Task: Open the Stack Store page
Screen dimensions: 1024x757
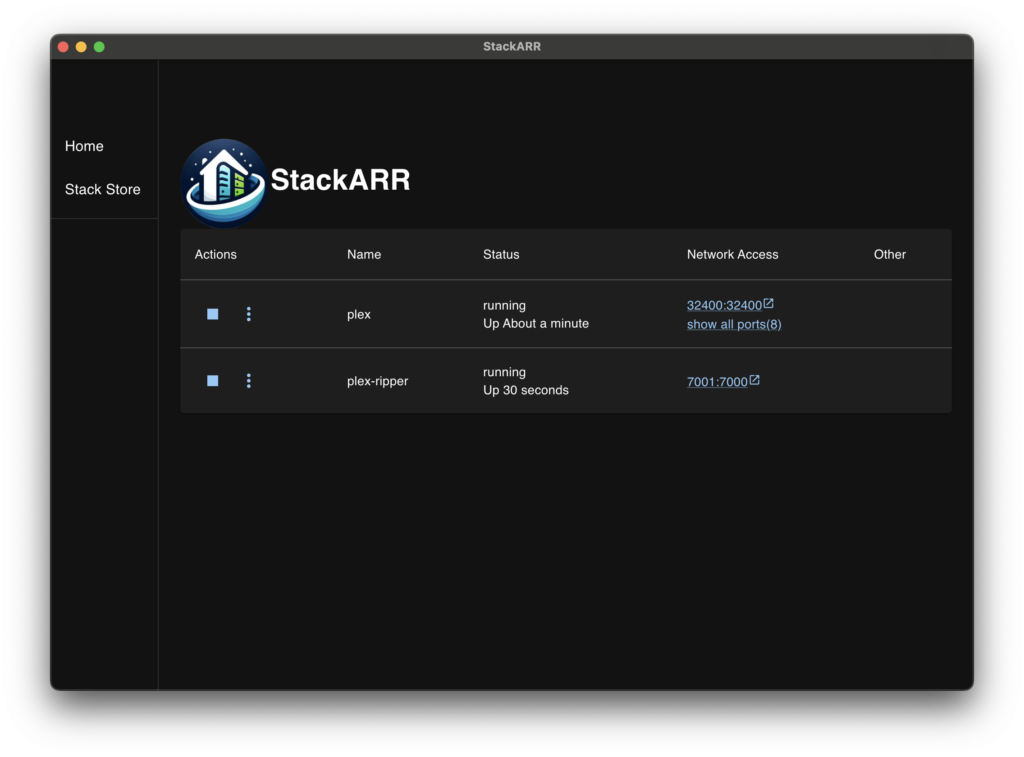Action: point(103,189)
